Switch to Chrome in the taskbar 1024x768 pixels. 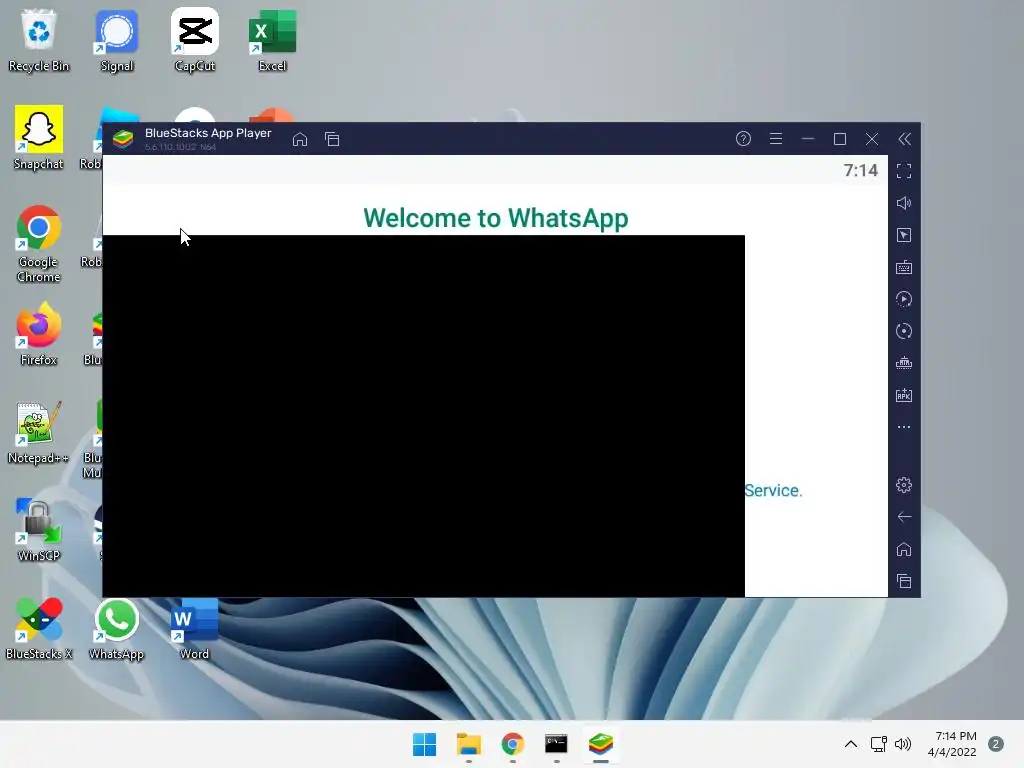pos(513,744)
